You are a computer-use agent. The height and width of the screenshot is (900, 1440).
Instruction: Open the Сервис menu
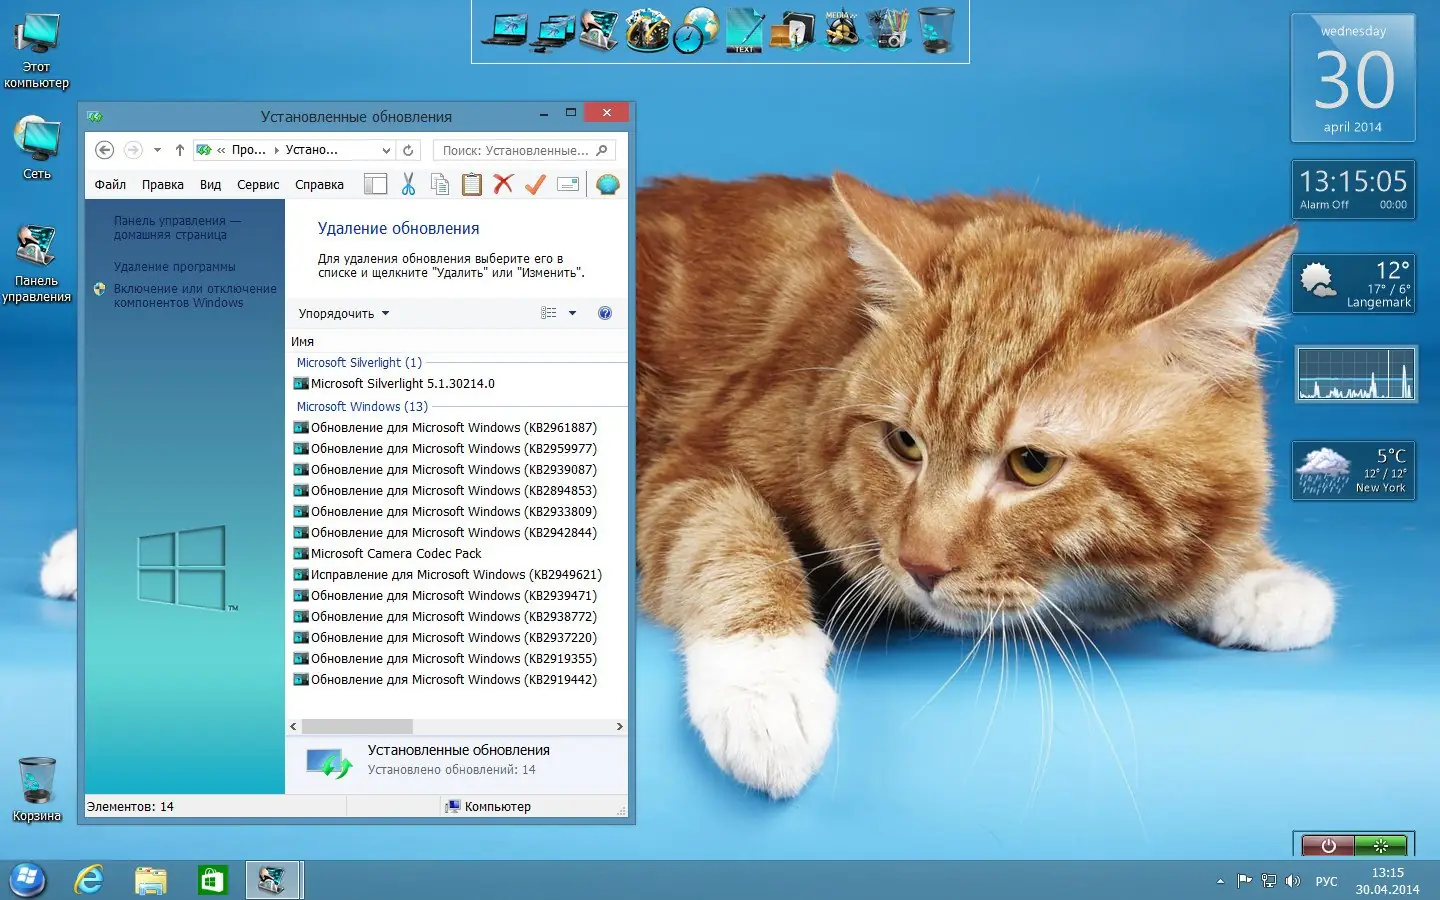[x=258, y=185]
